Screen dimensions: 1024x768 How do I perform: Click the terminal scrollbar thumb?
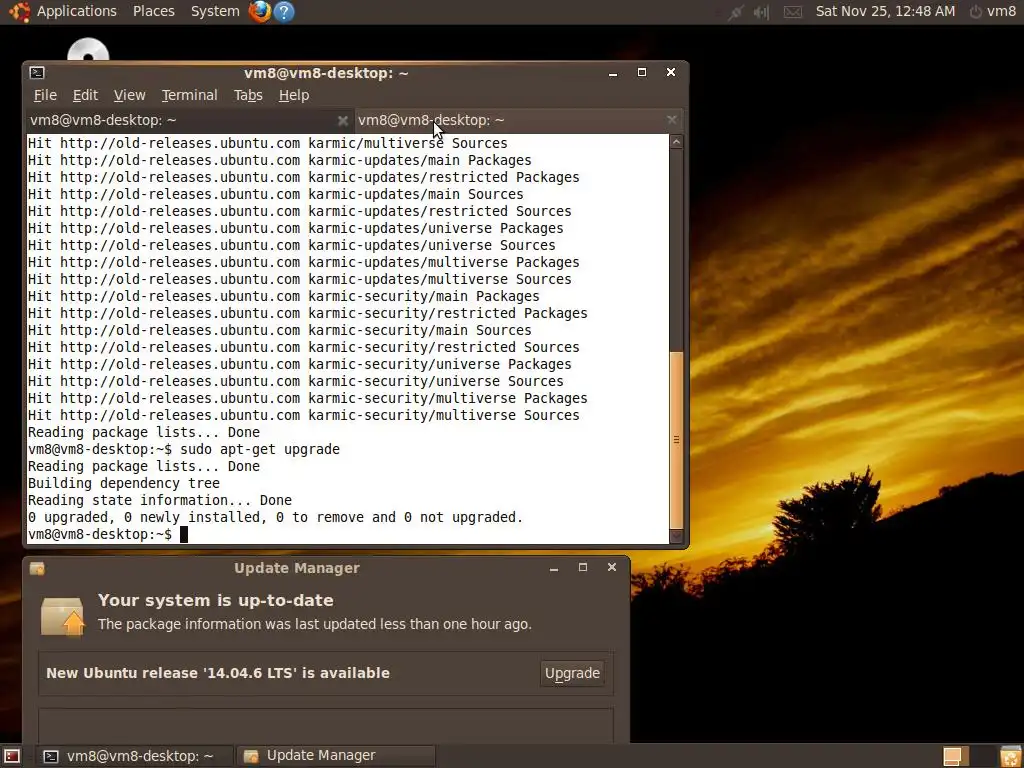(677, 440)
